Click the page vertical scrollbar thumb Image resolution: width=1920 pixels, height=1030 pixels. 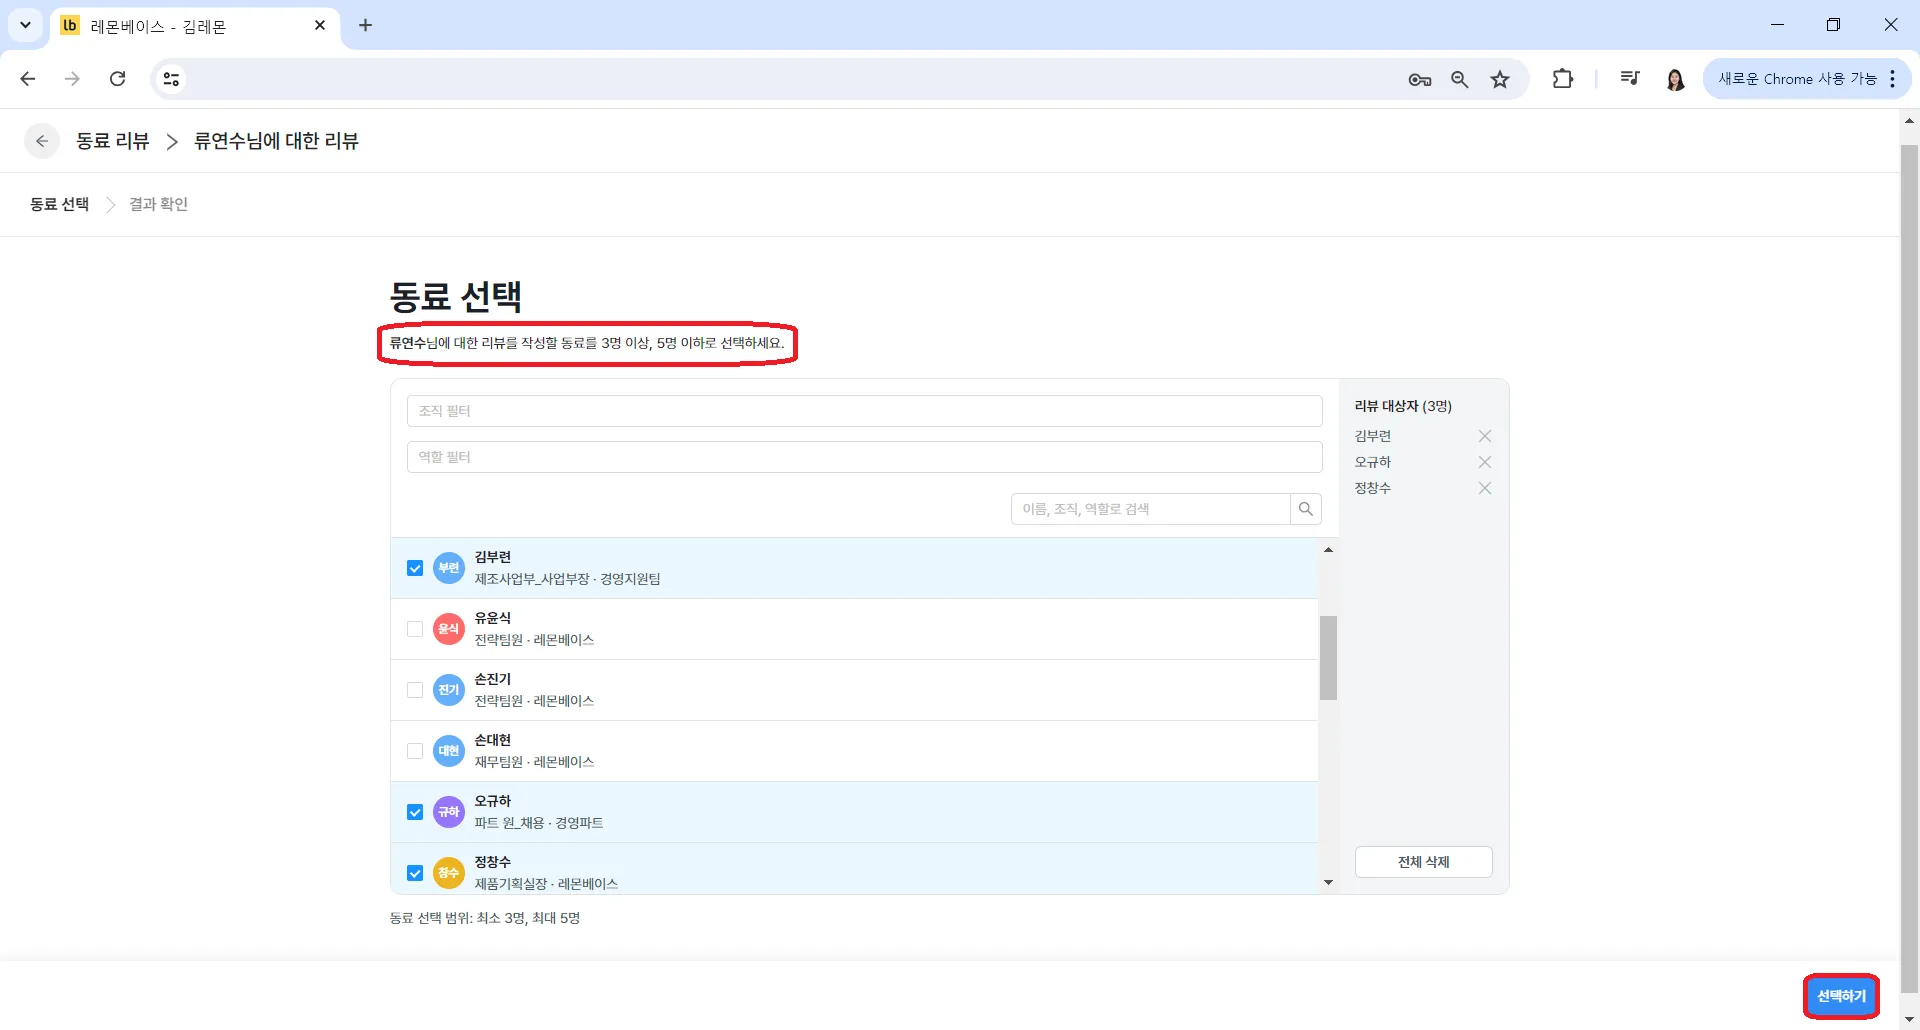(1909, 570)
